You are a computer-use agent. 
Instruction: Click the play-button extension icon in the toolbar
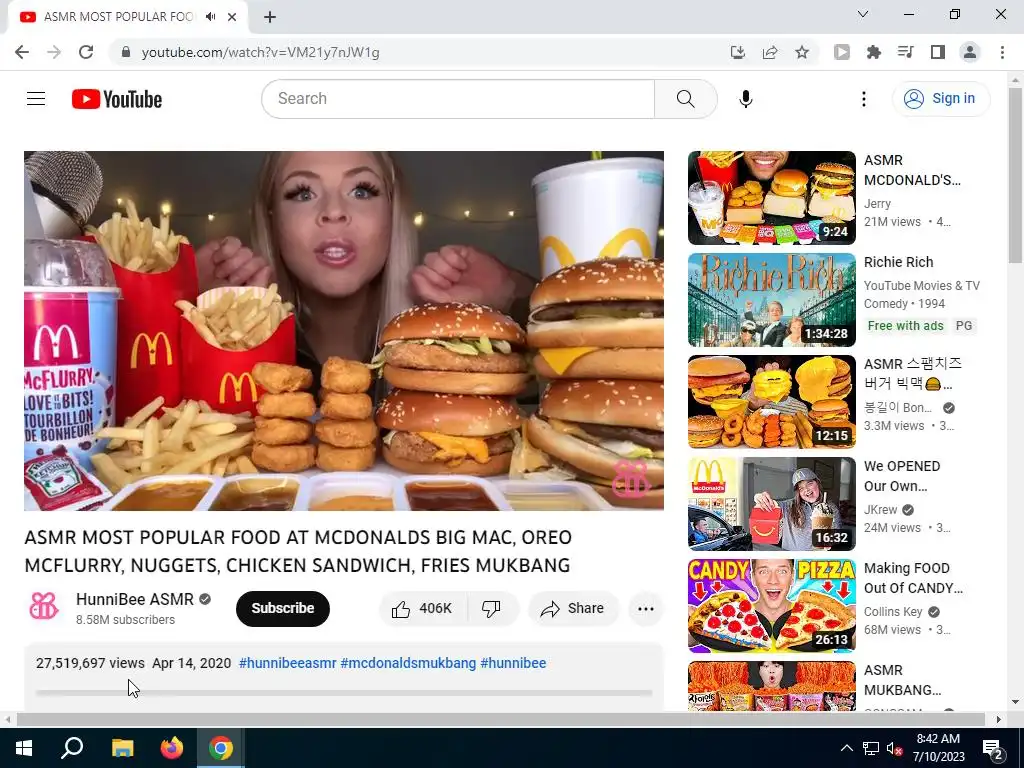click(x=842, y=52)
